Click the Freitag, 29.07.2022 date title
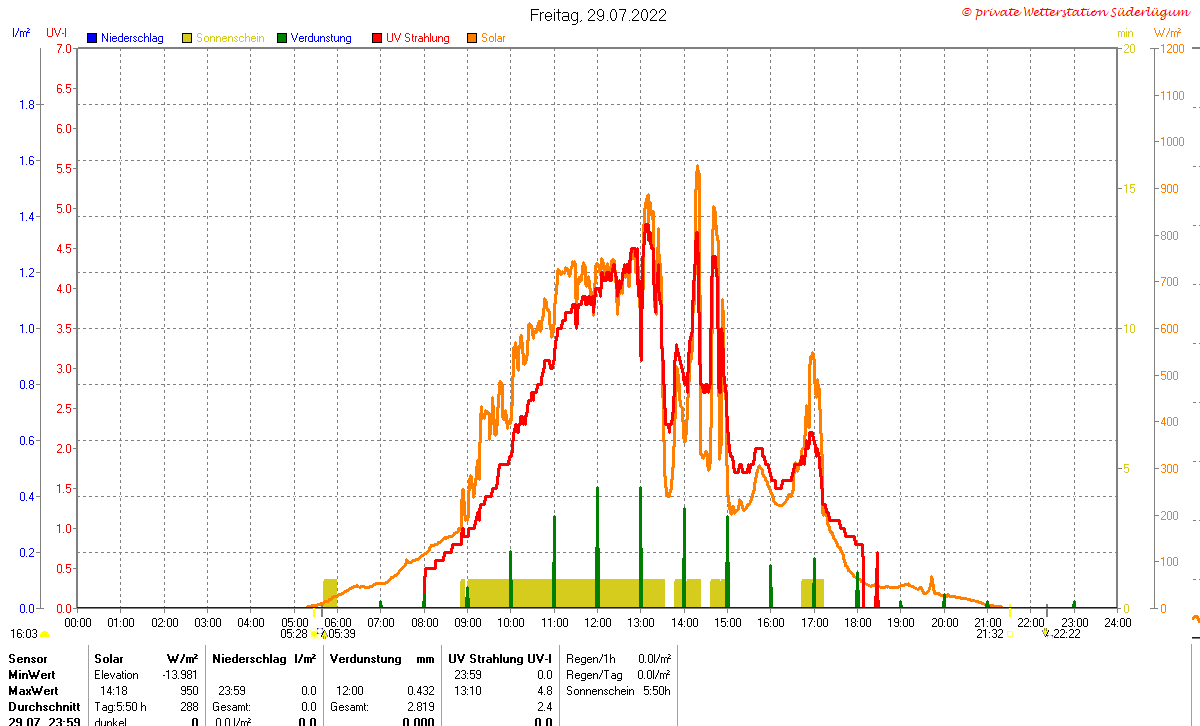The width and height of the screenshot is (1200, 726). 598,15
